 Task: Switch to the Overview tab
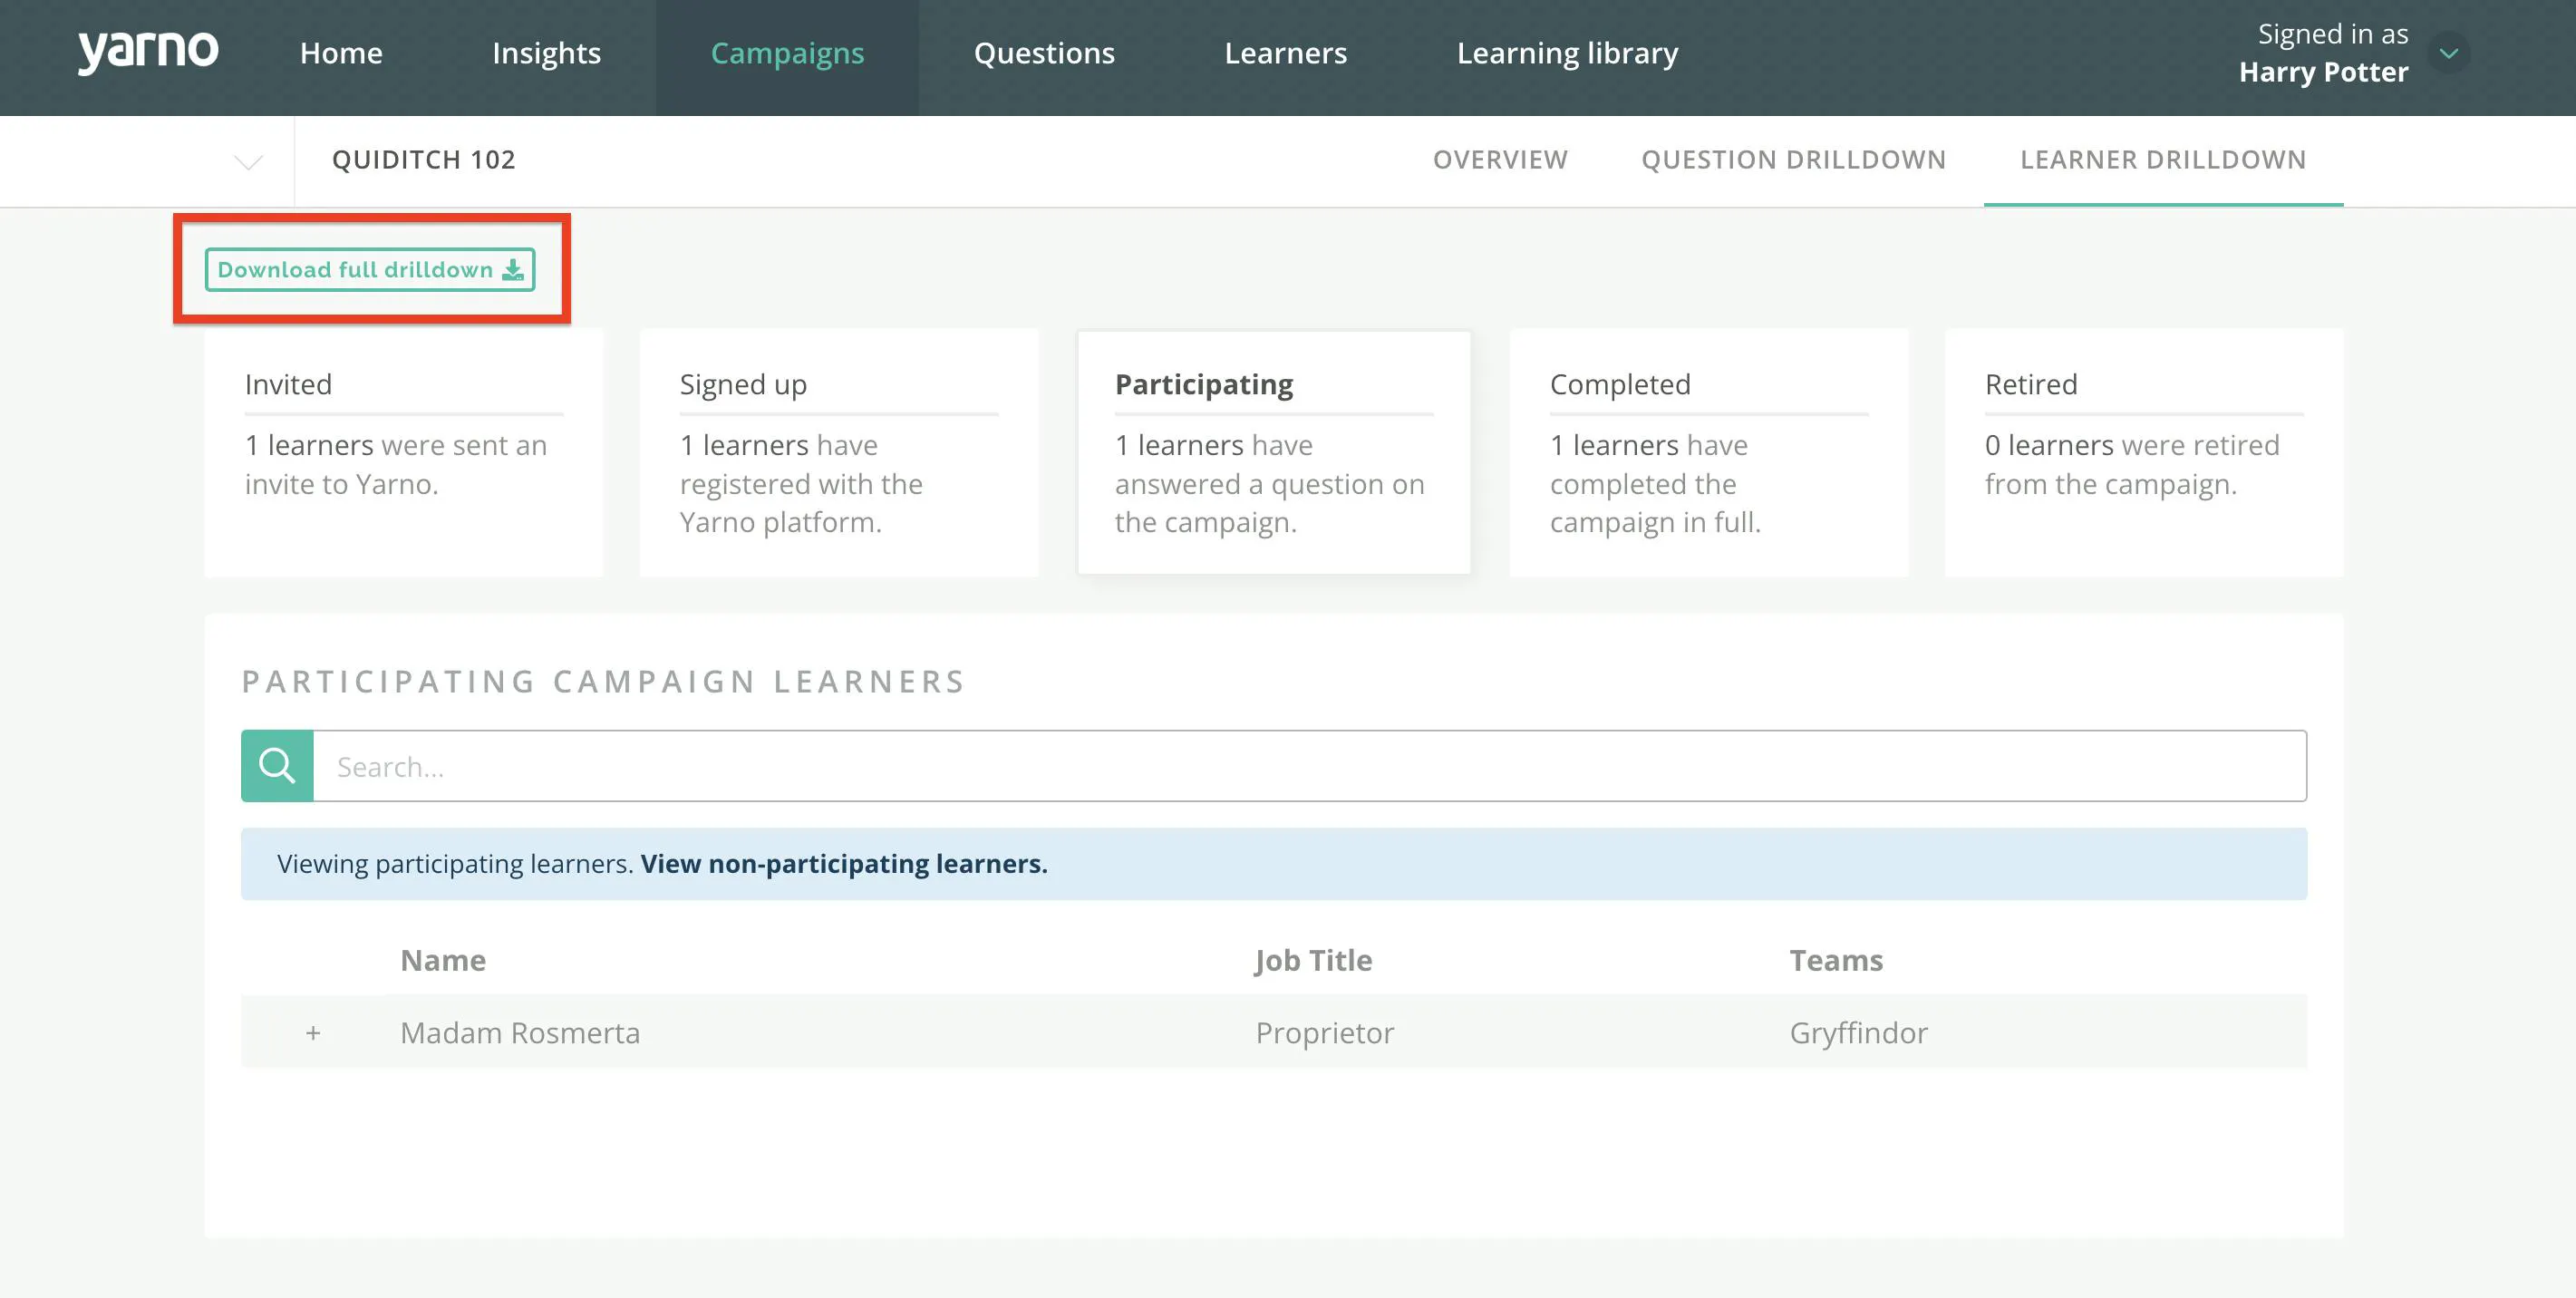[x=1500, y=160]
